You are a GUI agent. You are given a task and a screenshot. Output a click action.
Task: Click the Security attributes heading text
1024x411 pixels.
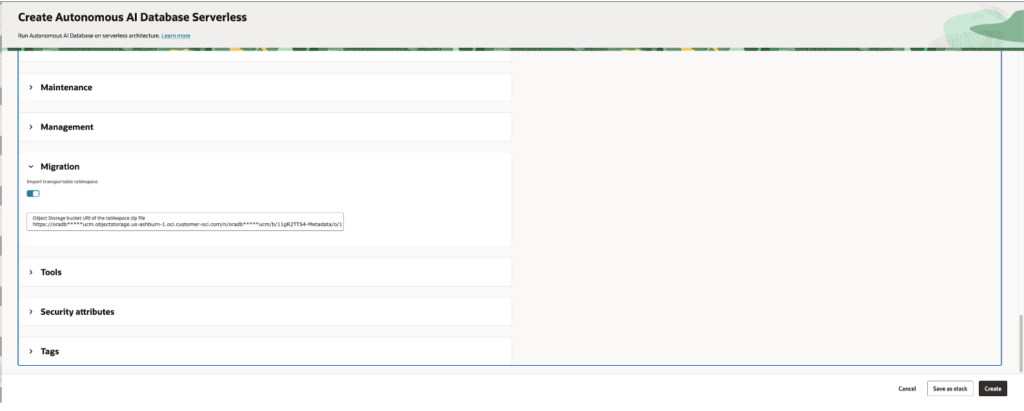[x=78, y=312]
